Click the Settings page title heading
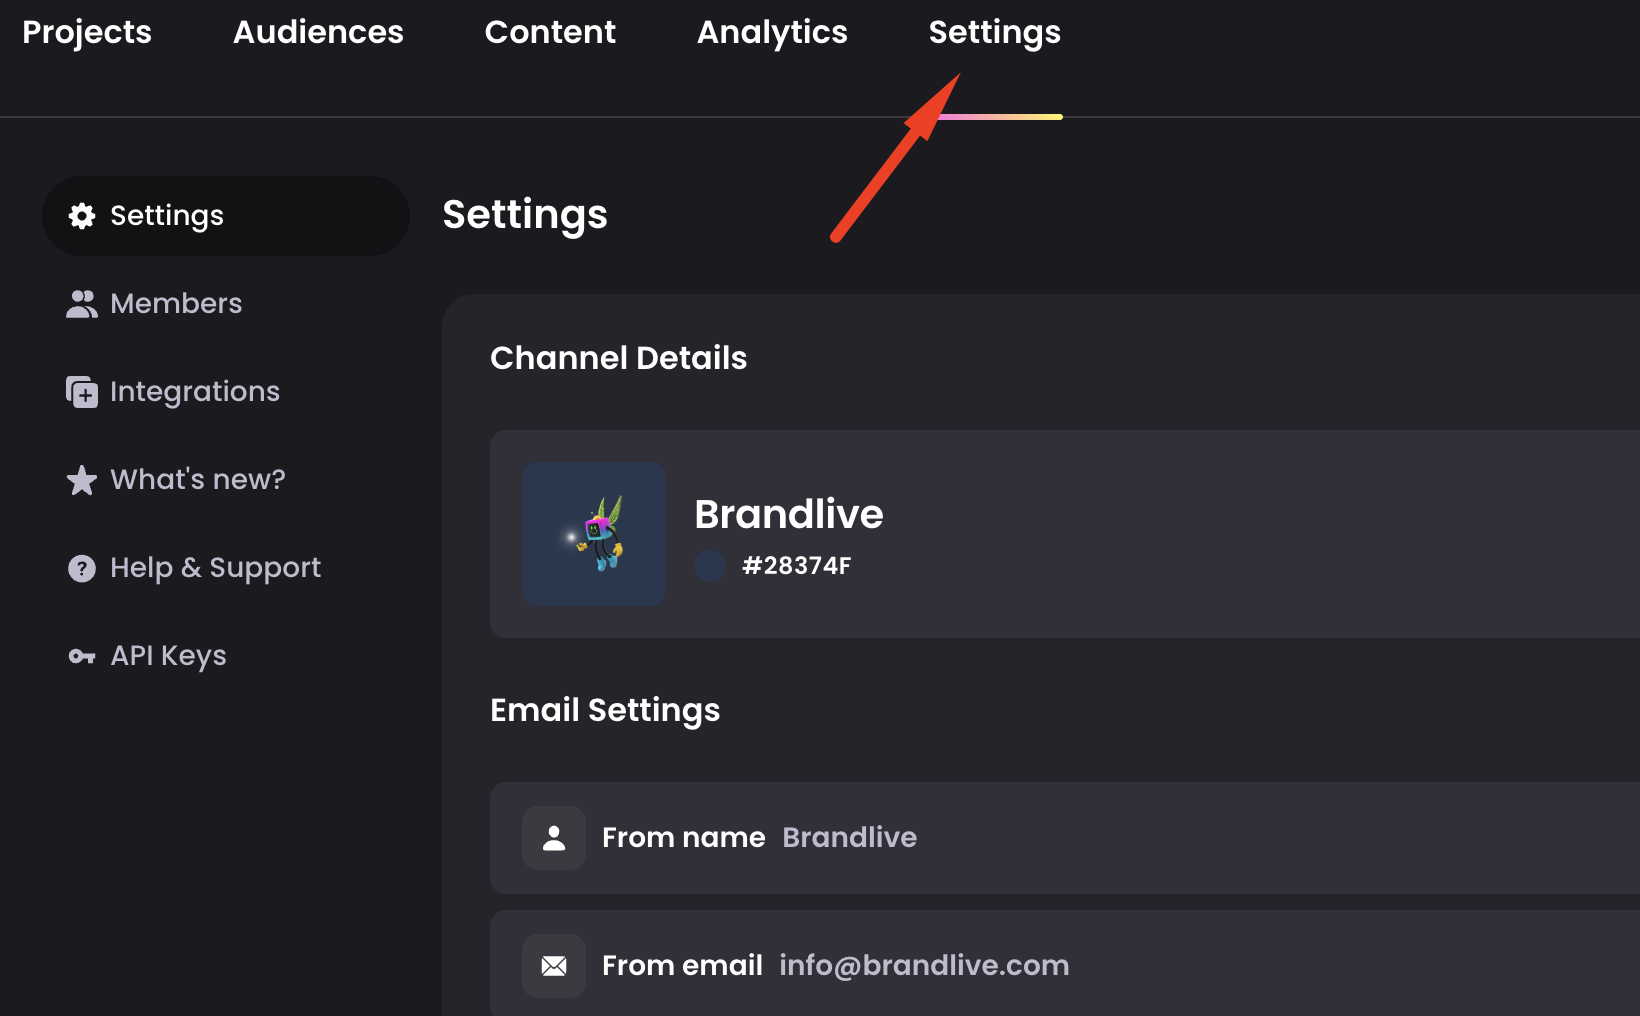Image resolution: width=1640 pixels, height=1016 pixels. (x=525, y=215)
